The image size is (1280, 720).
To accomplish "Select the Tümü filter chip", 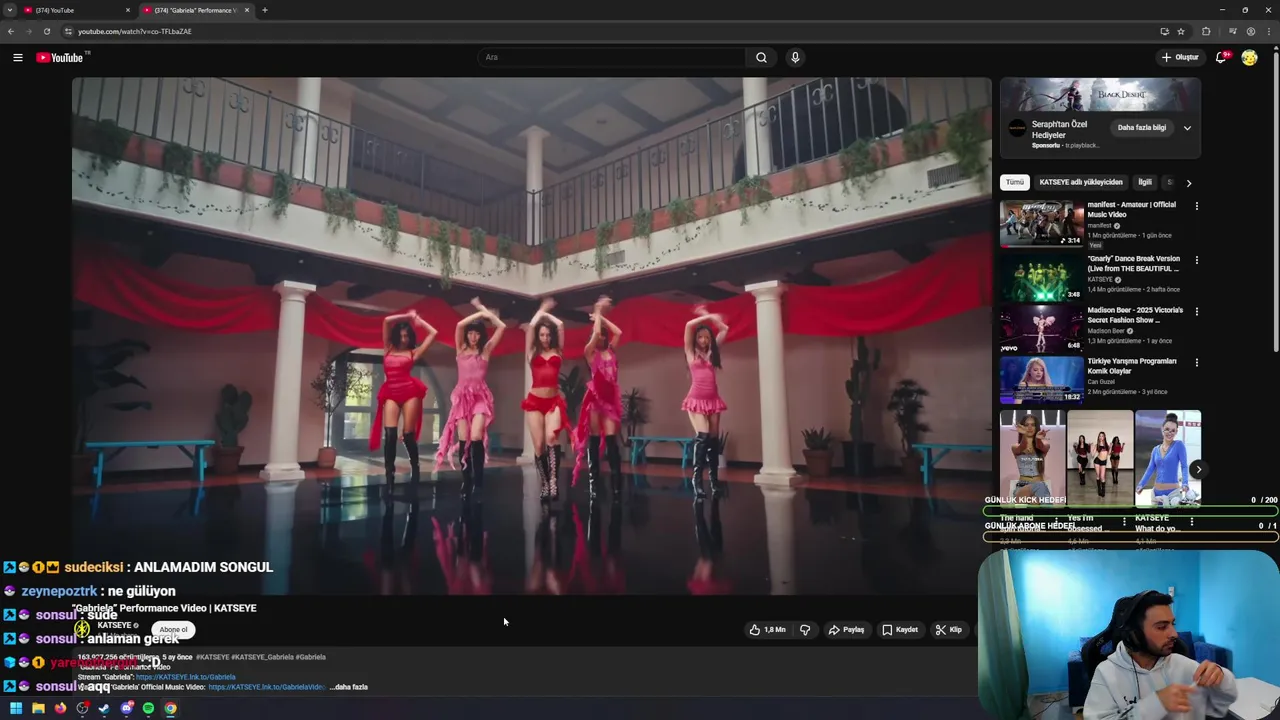I will tap(1015, 182).
